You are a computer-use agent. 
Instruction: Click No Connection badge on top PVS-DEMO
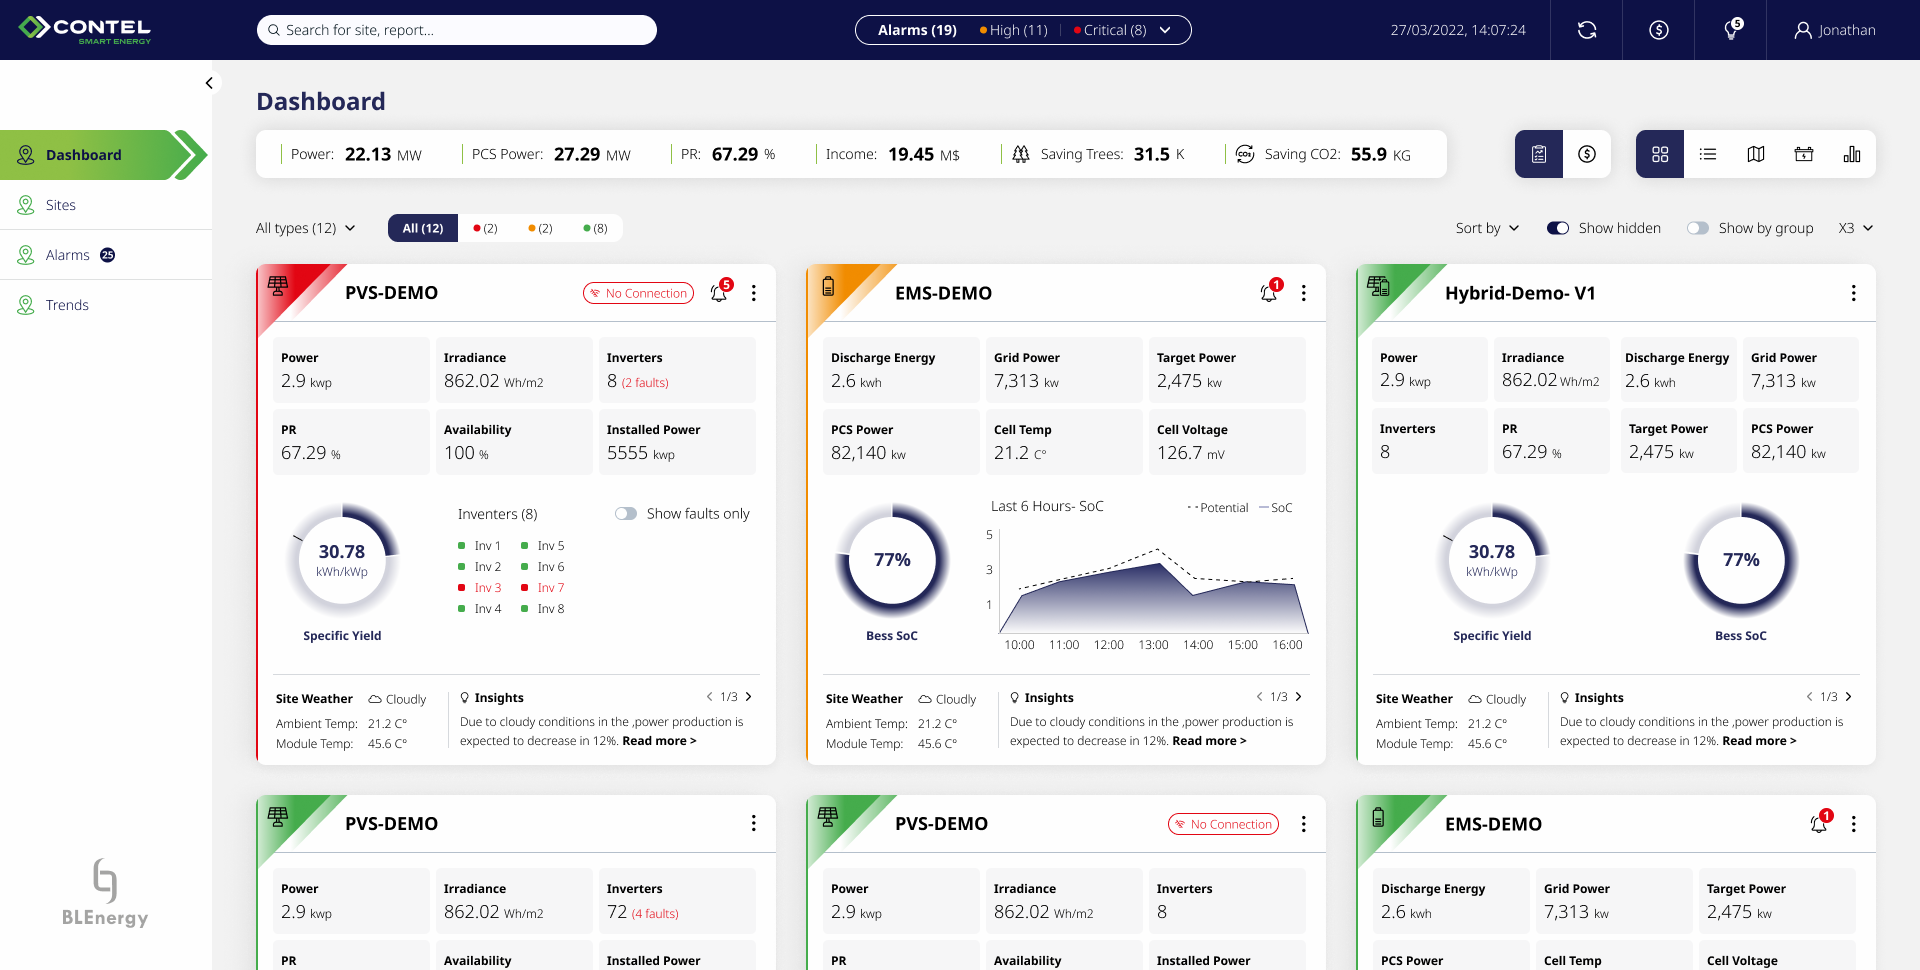point(638,293)
